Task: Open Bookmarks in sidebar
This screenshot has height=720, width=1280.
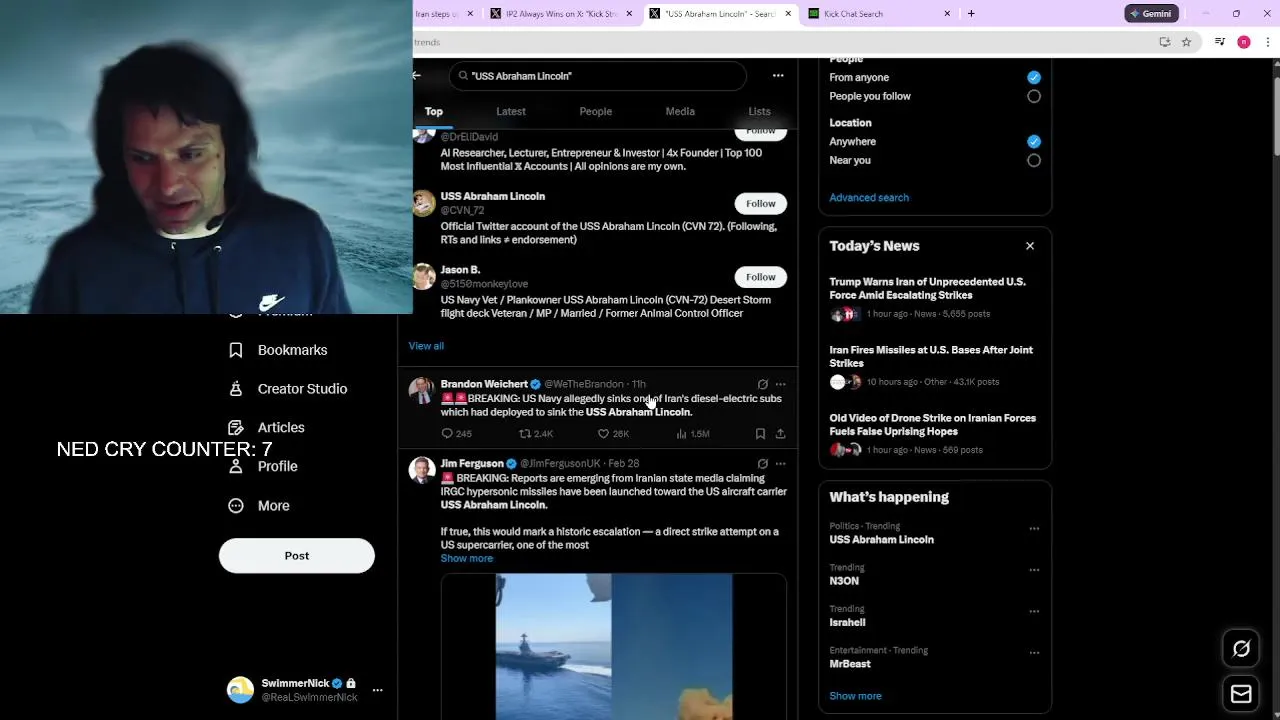Action: click(278, 350)
